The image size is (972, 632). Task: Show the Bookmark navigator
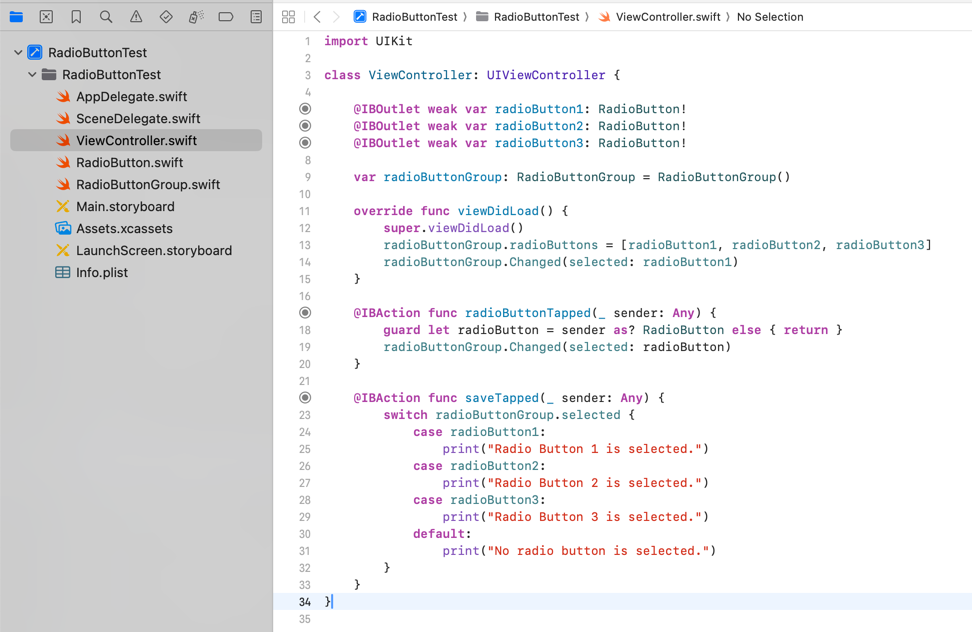[x=76, y=17]
